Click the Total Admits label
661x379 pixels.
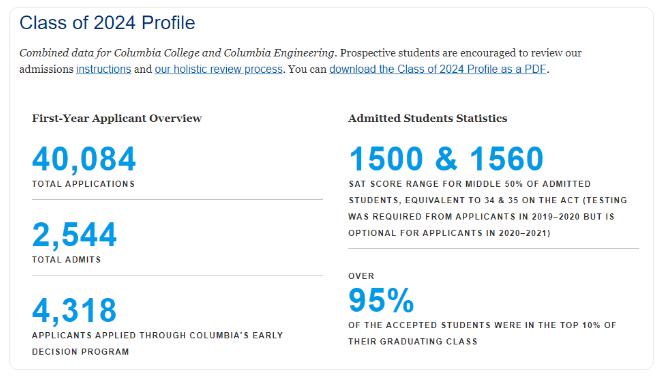67,260
